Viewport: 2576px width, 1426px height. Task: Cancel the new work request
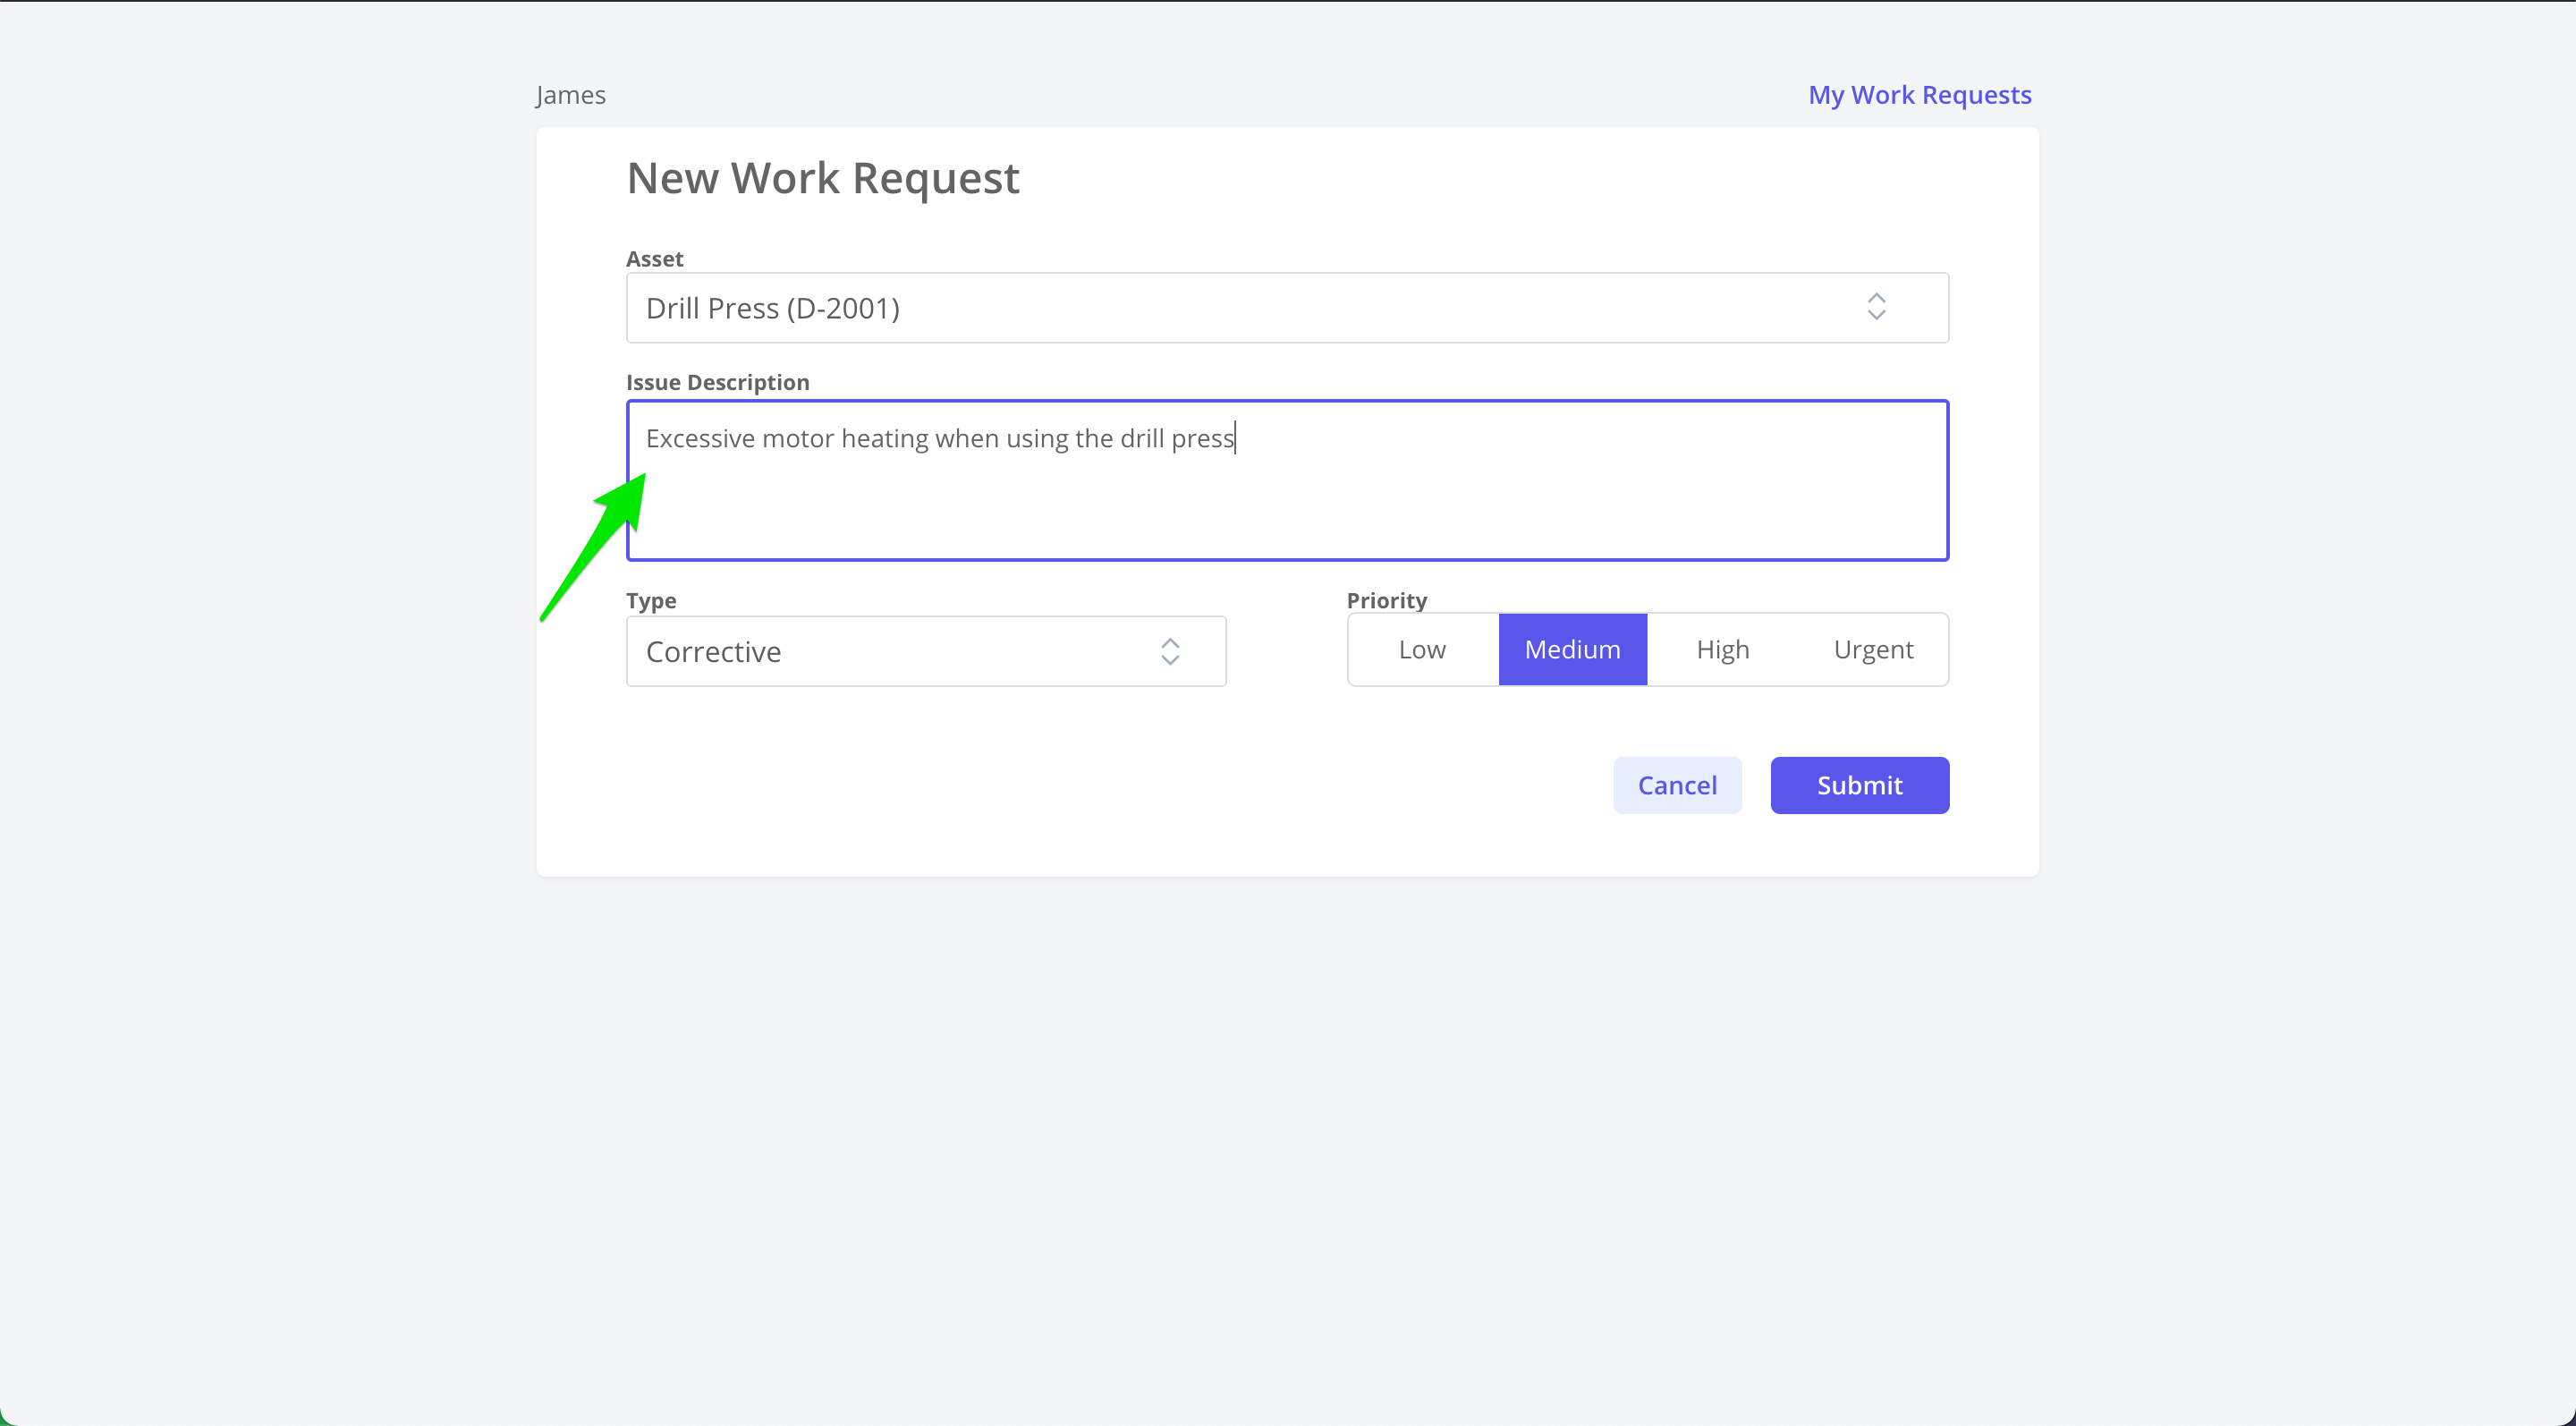[1677, 785]
